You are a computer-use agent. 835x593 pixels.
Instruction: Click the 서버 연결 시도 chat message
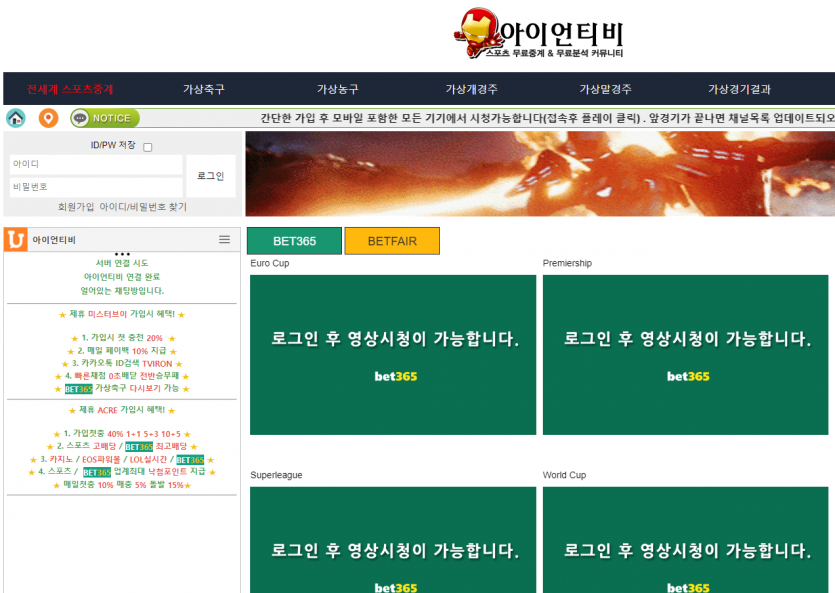[x=122, y=263]
